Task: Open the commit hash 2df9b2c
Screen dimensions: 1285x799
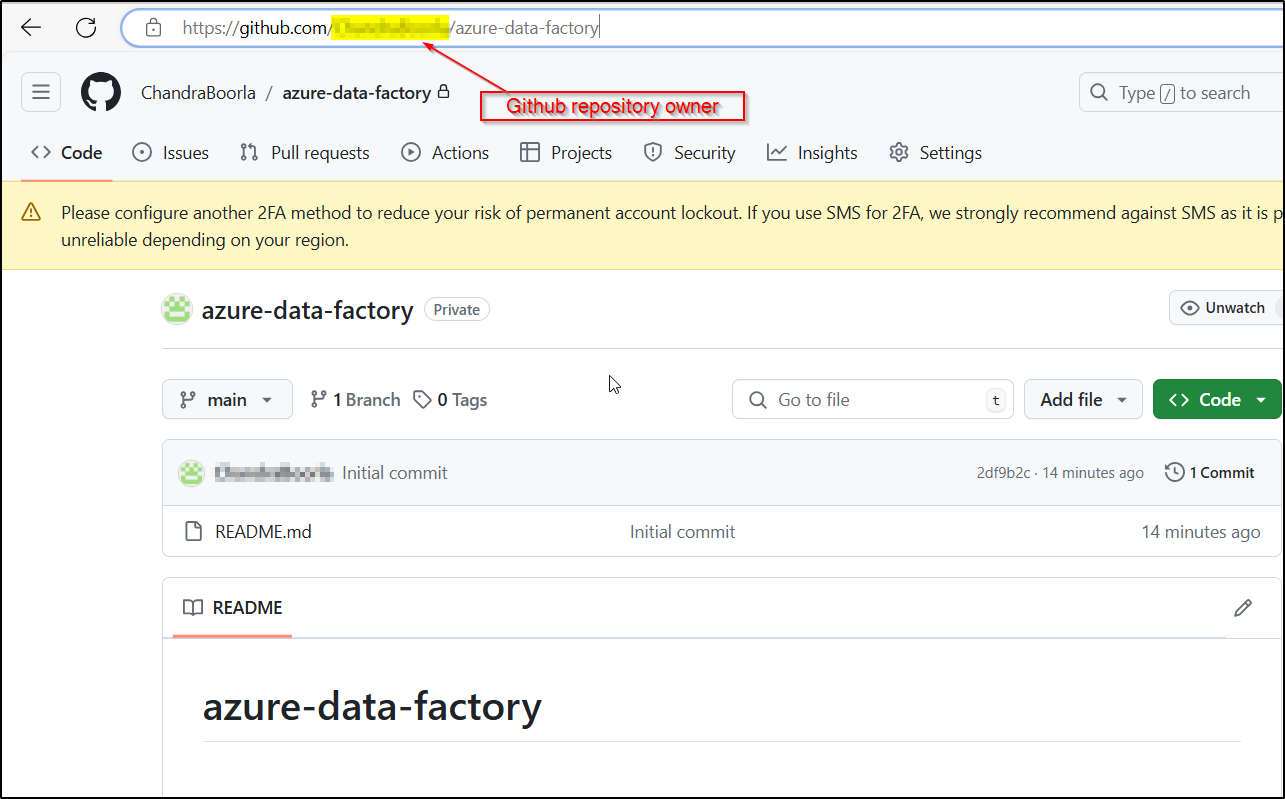Action: pos(1003,473)
